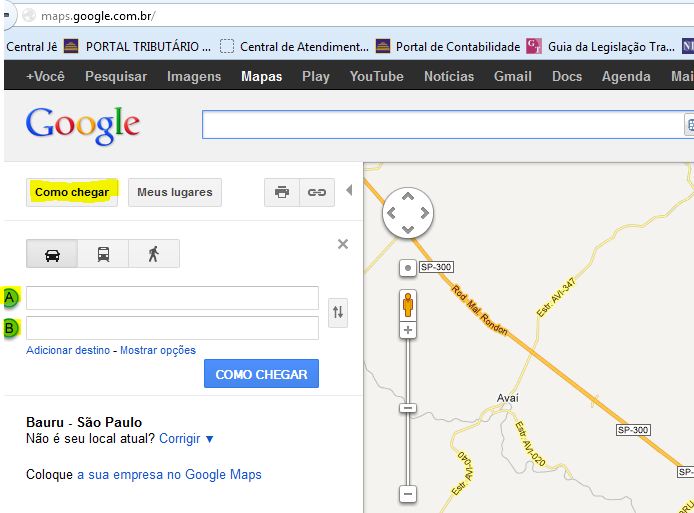Open Agenda in the top bar
This screenshot has height=513, width=694.
[x=626, y=76]
